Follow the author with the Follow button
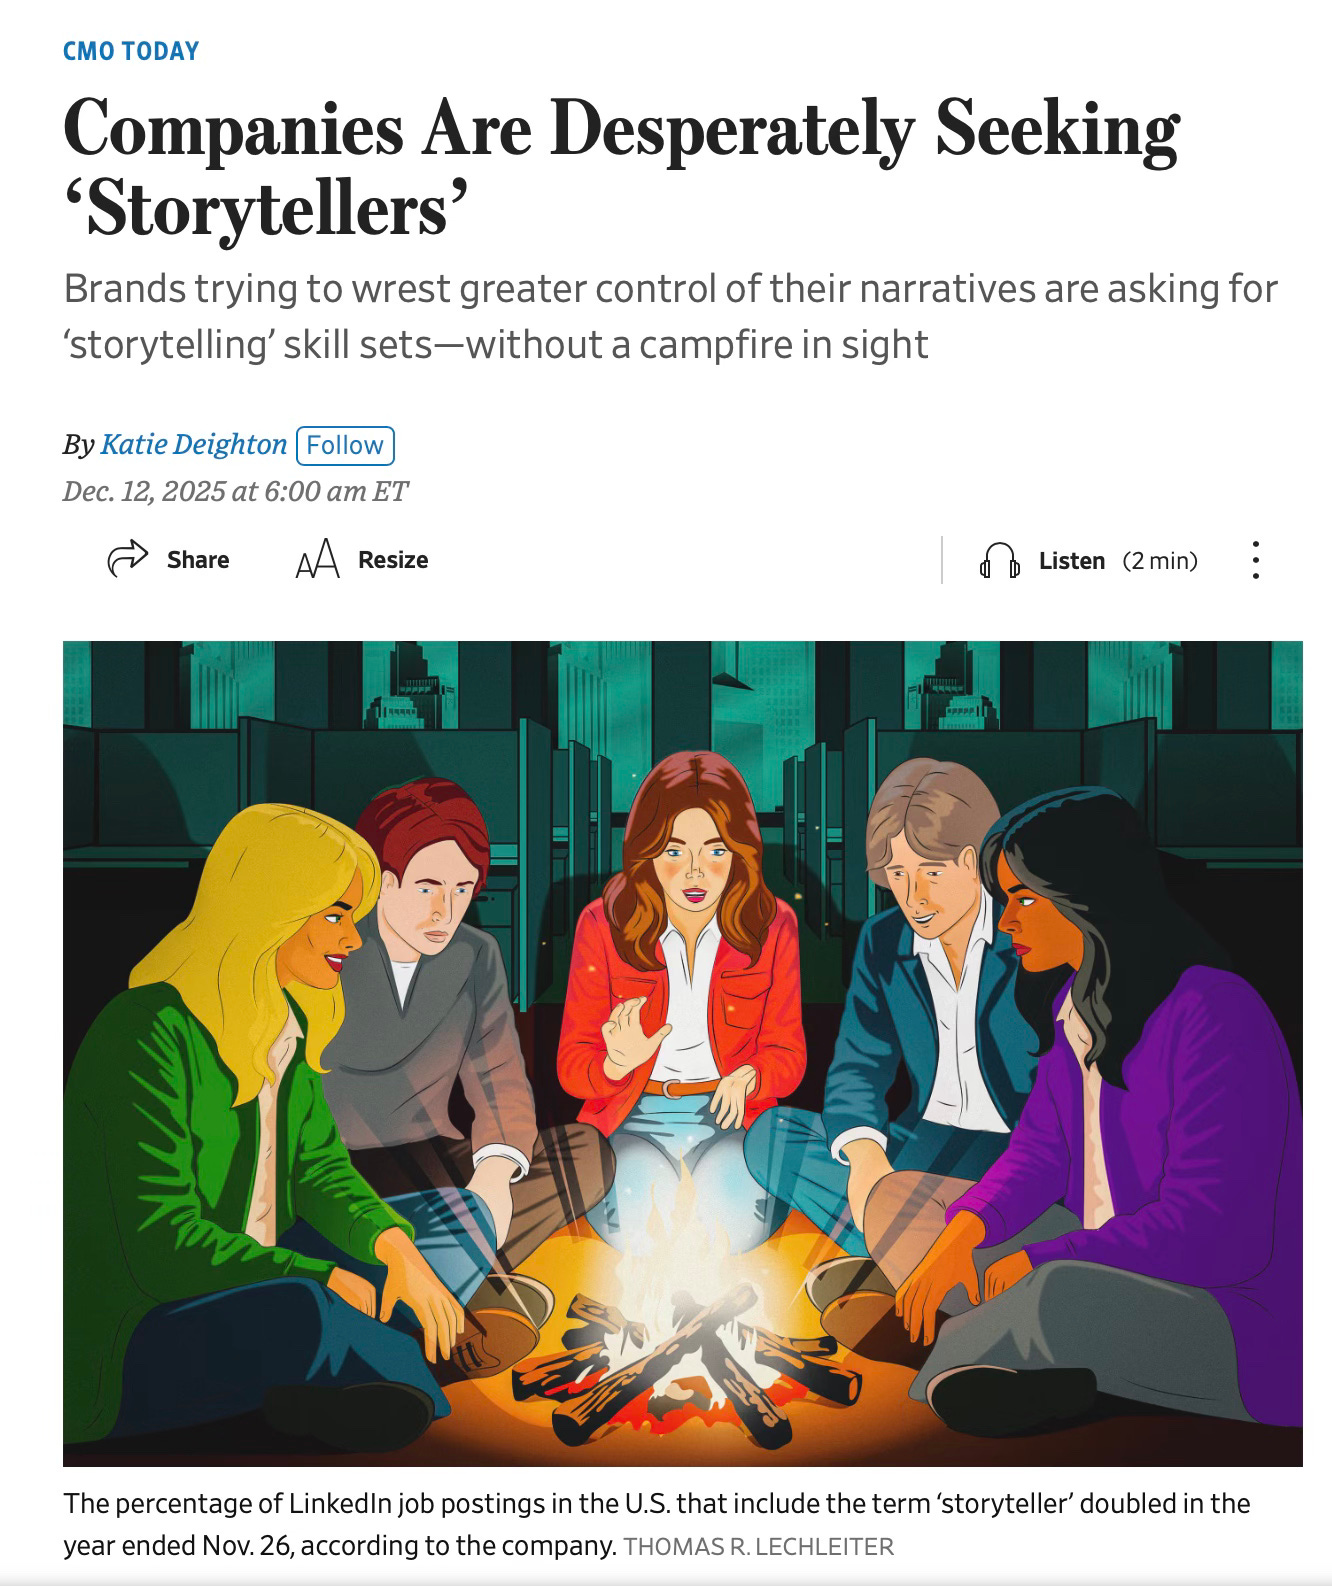Image resolution: width=1332 pixels, height=1586 pixels. point(345,445)
